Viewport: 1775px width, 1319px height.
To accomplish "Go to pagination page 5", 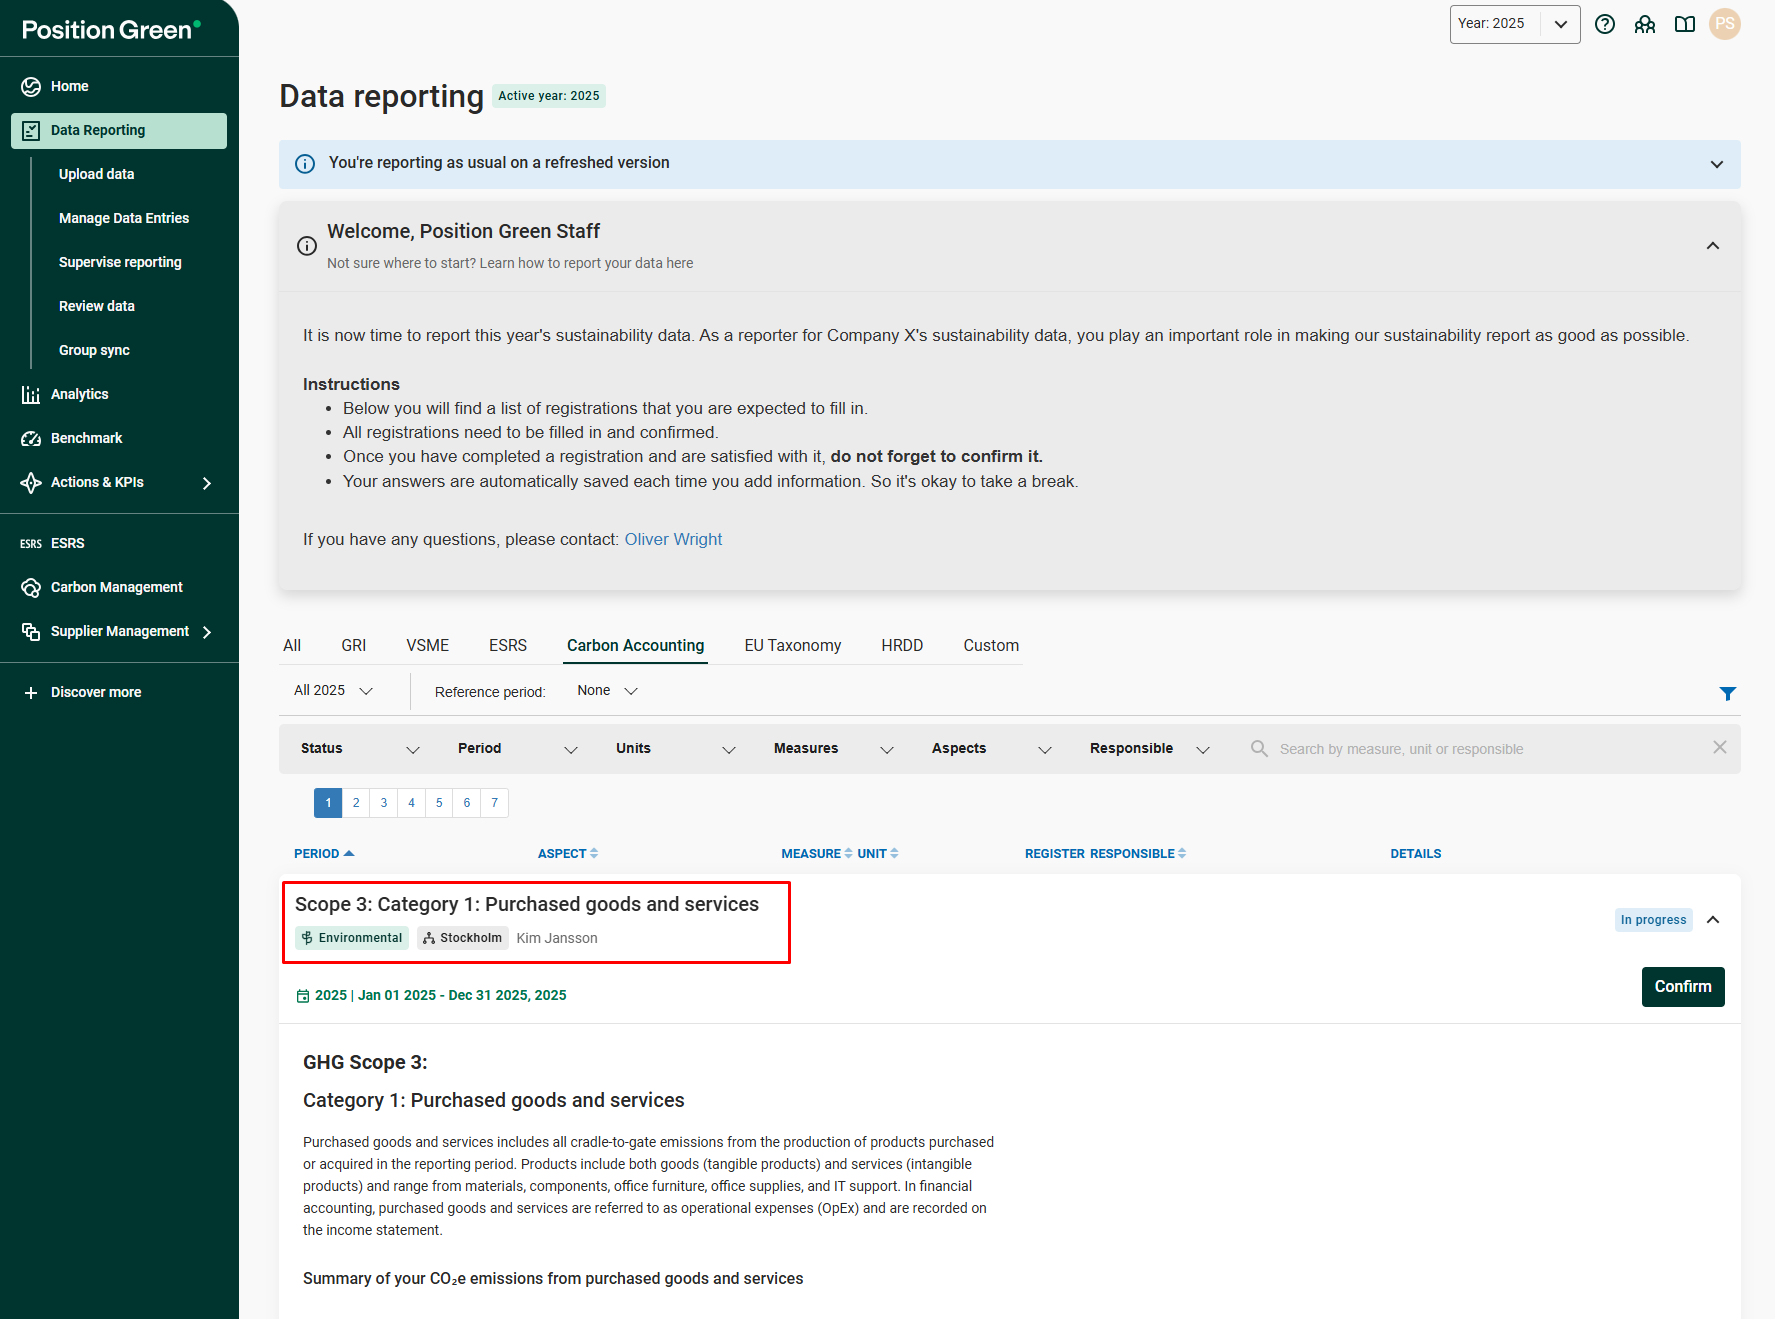I will tap(439, 803).
